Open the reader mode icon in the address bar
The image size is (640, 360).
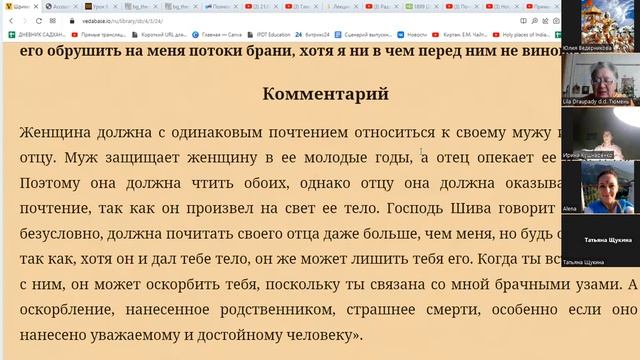[x=523, y=21]
